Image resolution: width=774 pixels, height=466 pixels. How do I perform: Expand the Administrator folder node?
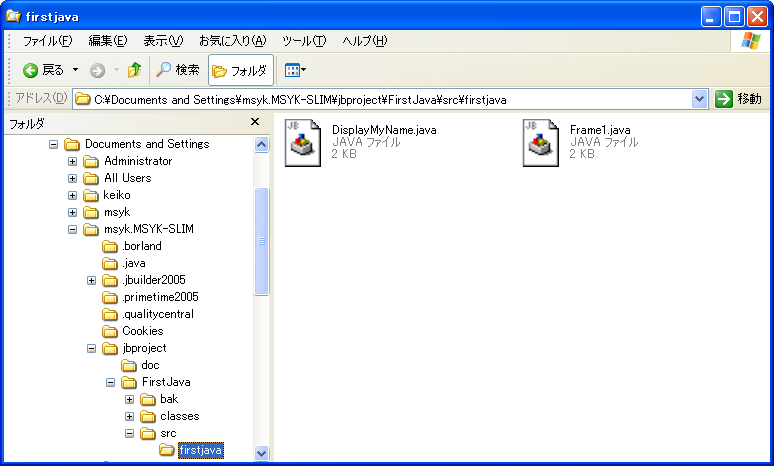click(73, 161)
